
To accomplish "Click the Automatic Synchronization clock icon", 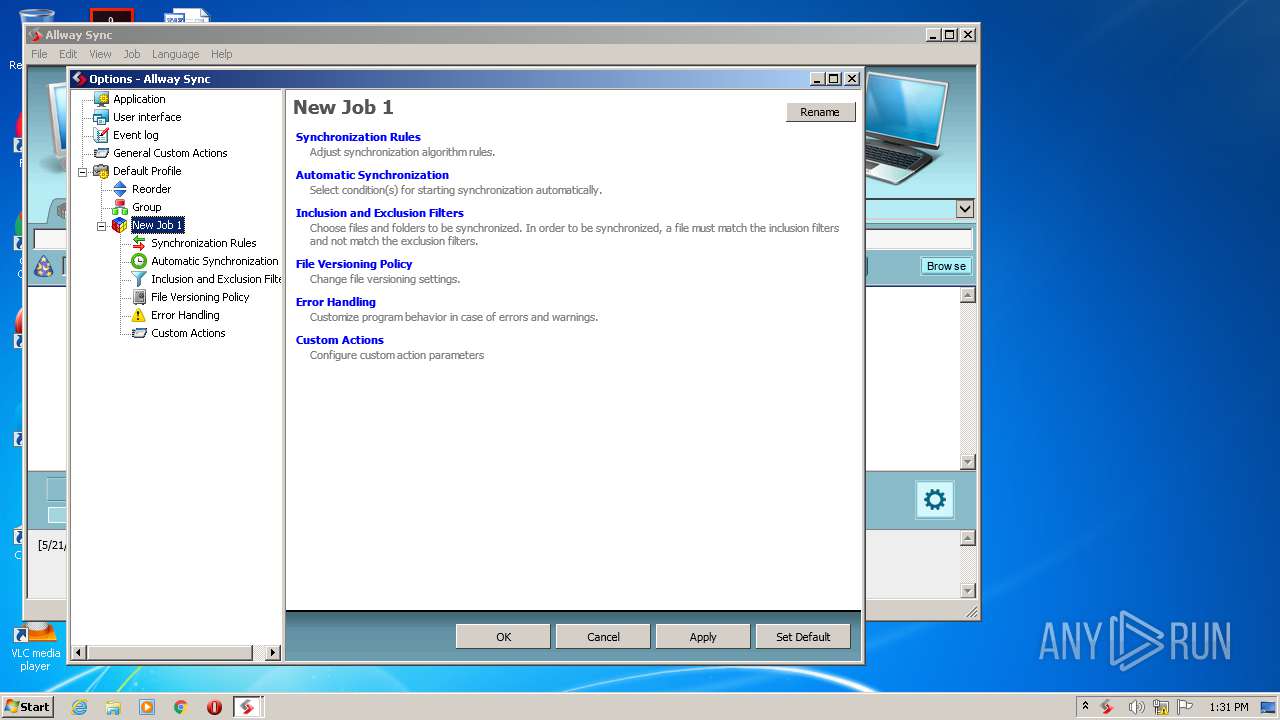I will 139,261.
